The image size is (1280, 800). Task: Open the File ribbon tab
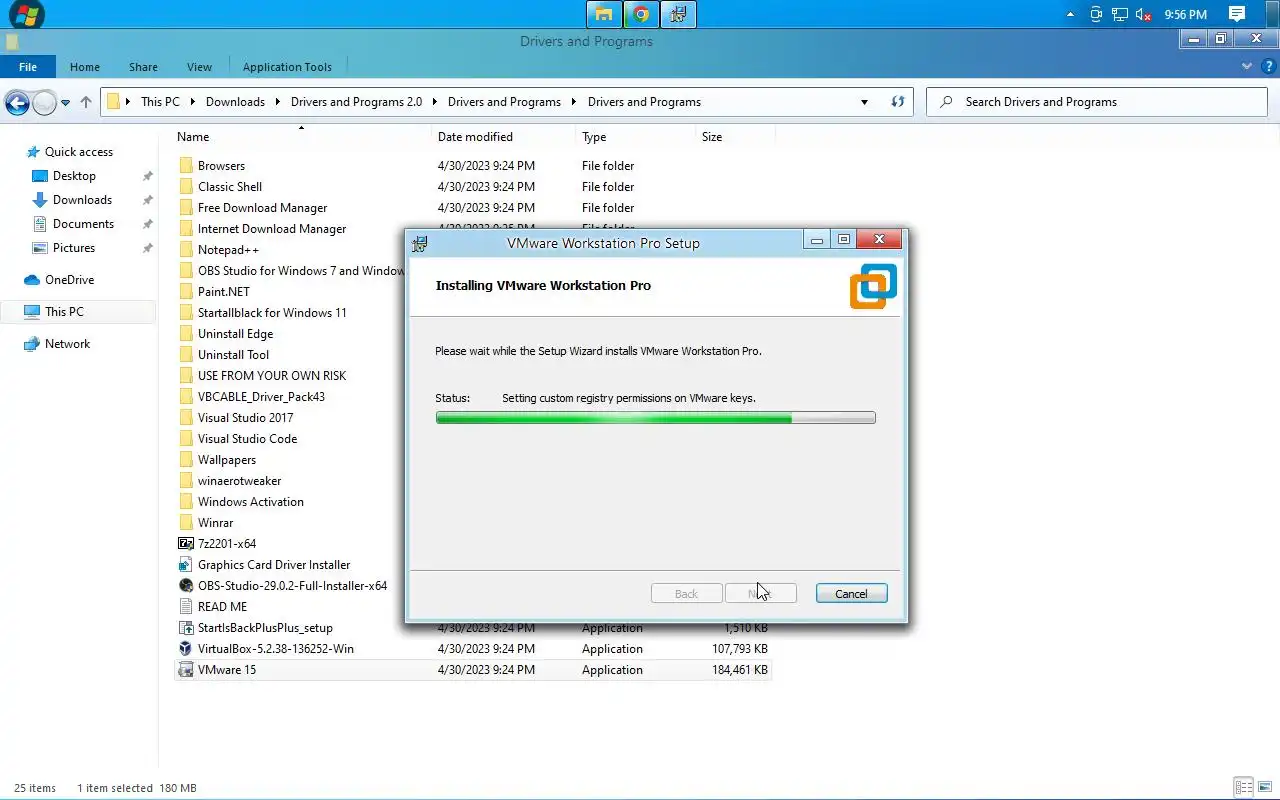coord(28,67)
